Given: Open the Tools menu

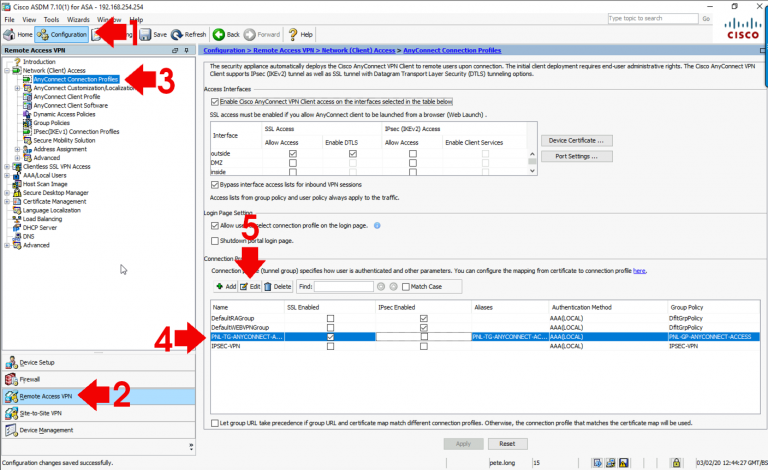Looking at the screenshot, I should (x=51, y=20).
